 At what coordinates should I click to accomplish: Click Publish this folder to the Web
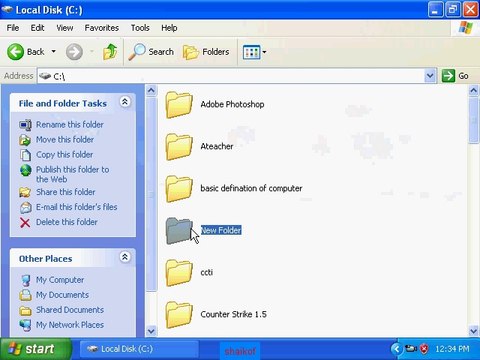coord(73,174)
